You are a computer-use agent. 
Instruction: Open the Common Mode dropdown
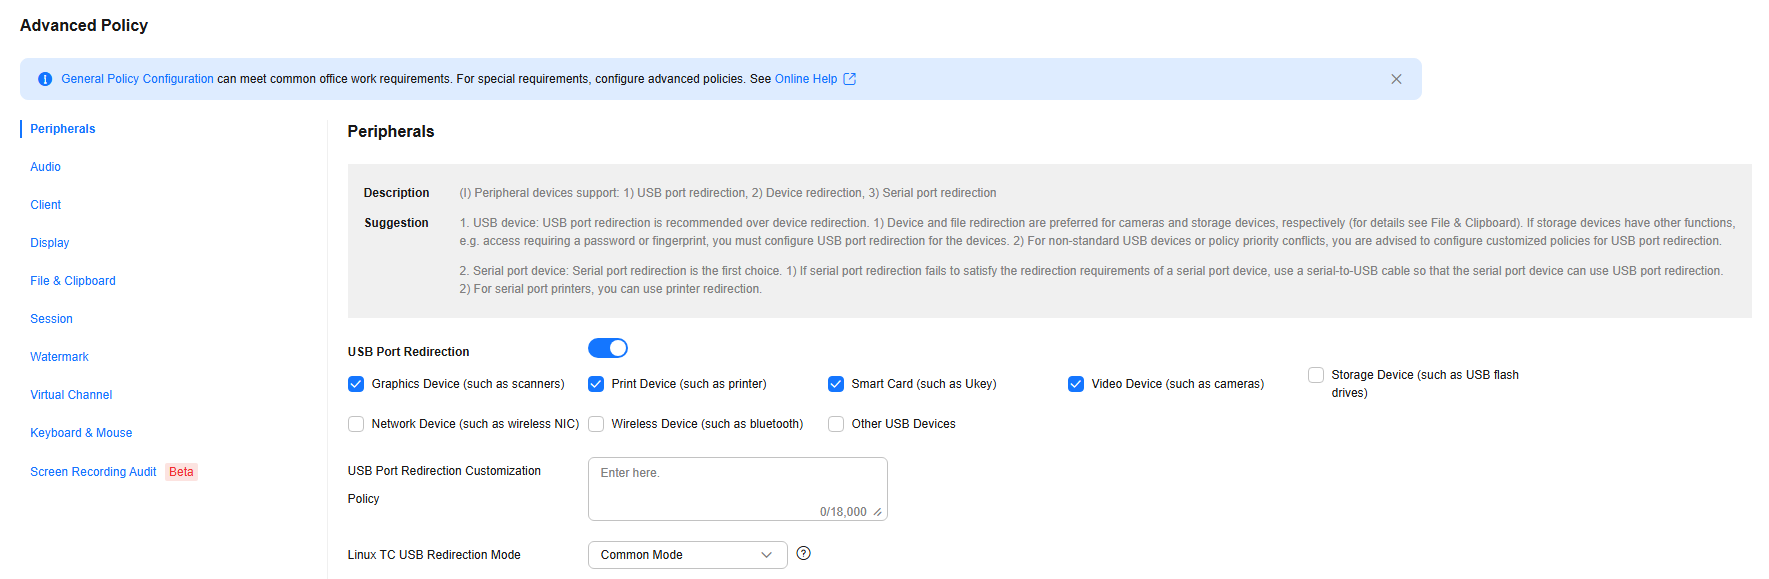click(687, 555)
